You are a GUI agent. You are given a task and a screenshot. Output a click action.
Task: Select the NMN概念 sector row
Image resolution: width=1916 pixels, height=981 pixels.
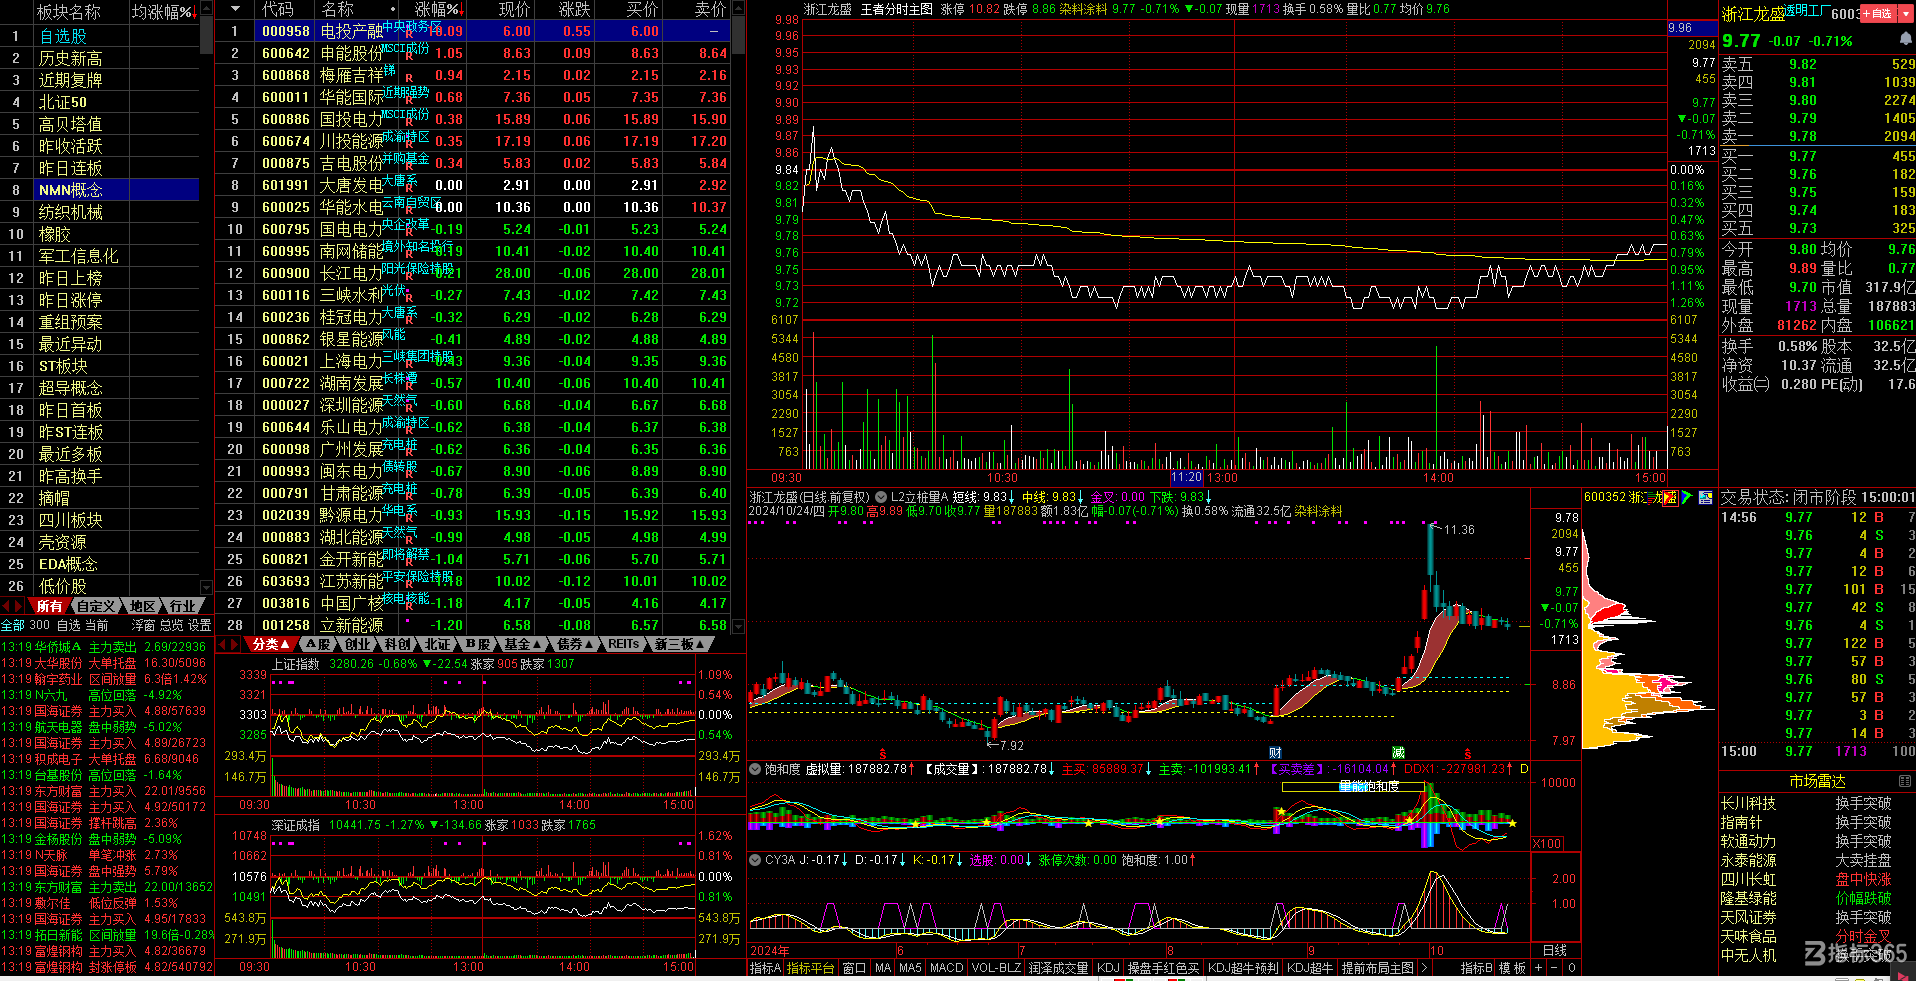click(100, 190)
